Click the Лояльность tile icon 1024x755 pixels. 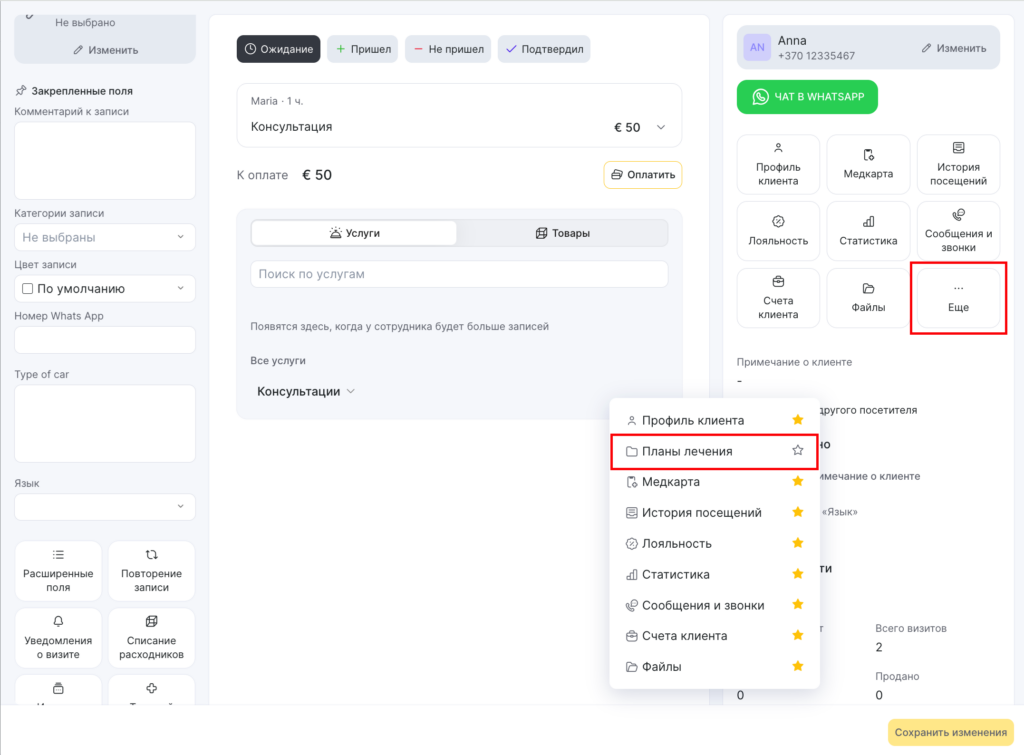click(778, 221)
